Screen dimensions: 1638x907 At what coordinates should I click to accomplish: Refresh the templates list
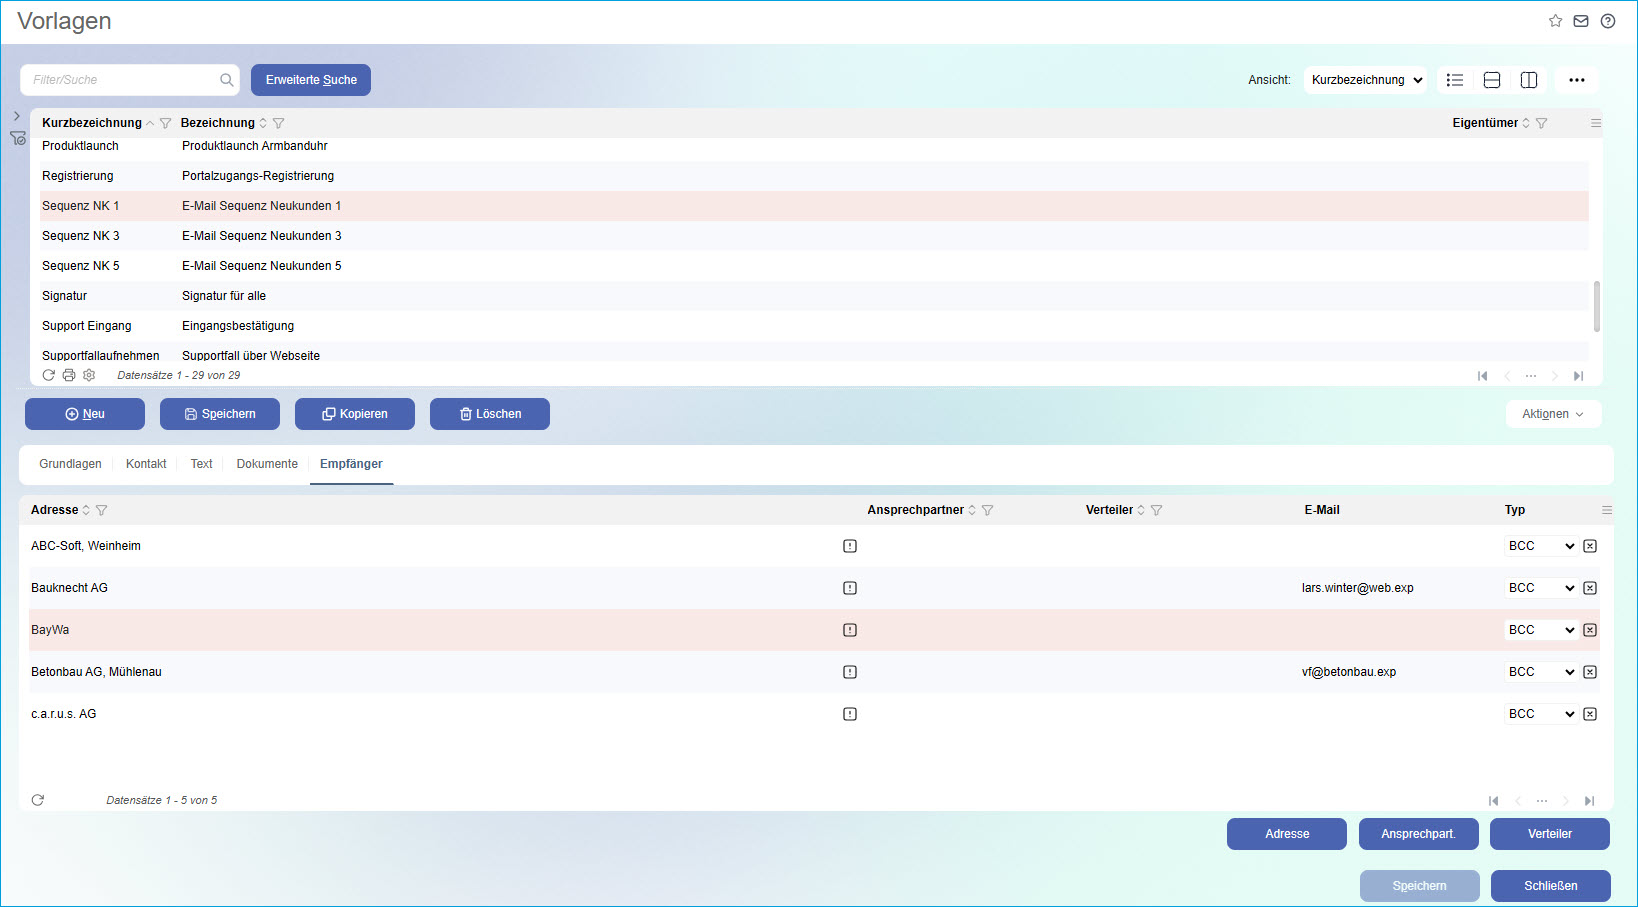[48, 375]
